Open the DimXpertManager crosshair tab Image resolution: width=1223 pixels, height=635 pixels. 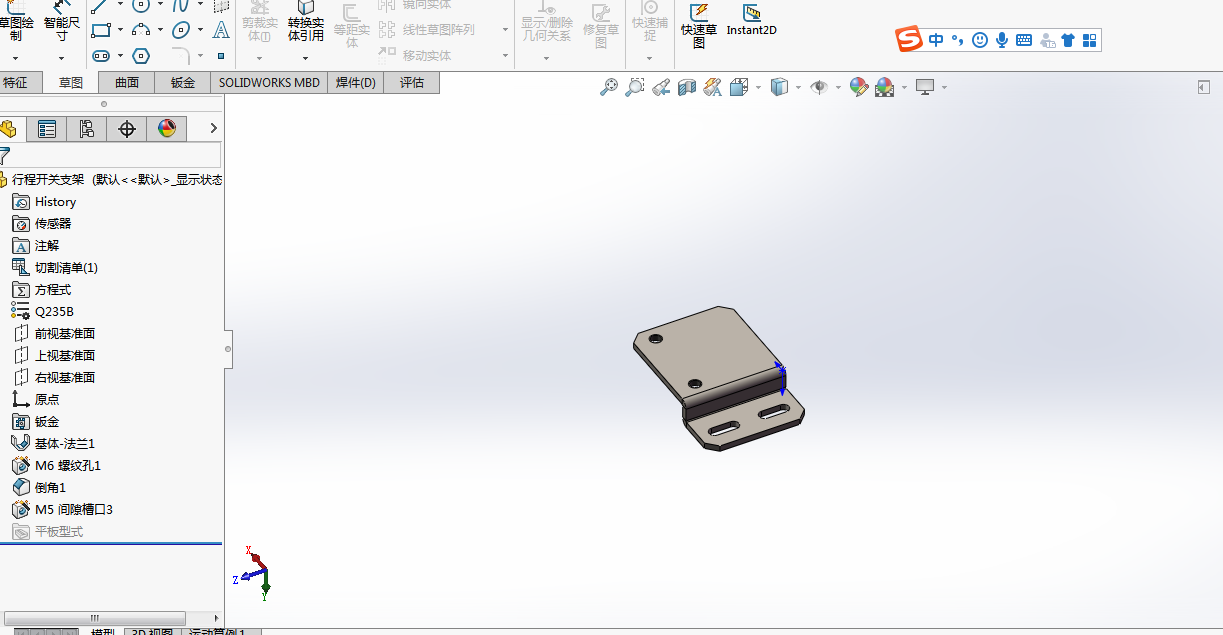pyautogui.click(x=126, y=129)
